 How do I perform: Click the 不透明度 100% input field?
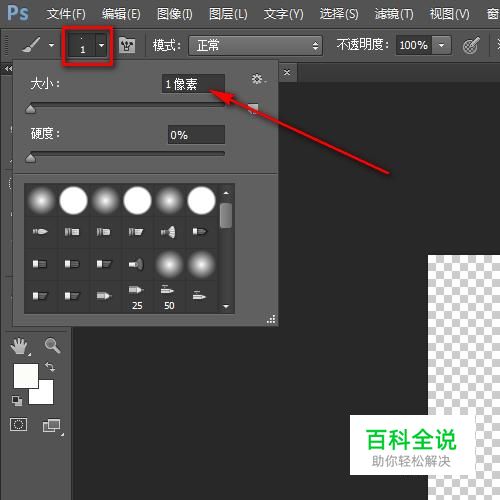pos(414,45)
